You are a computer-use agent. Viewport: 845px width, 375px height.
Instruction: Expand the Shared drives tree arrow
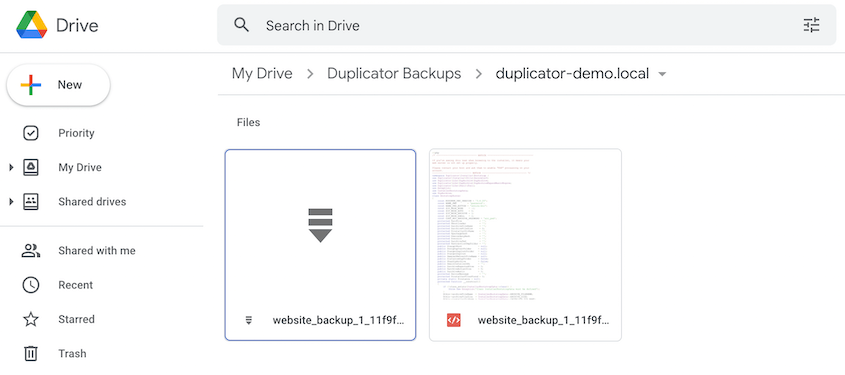[x=11, y=202]
